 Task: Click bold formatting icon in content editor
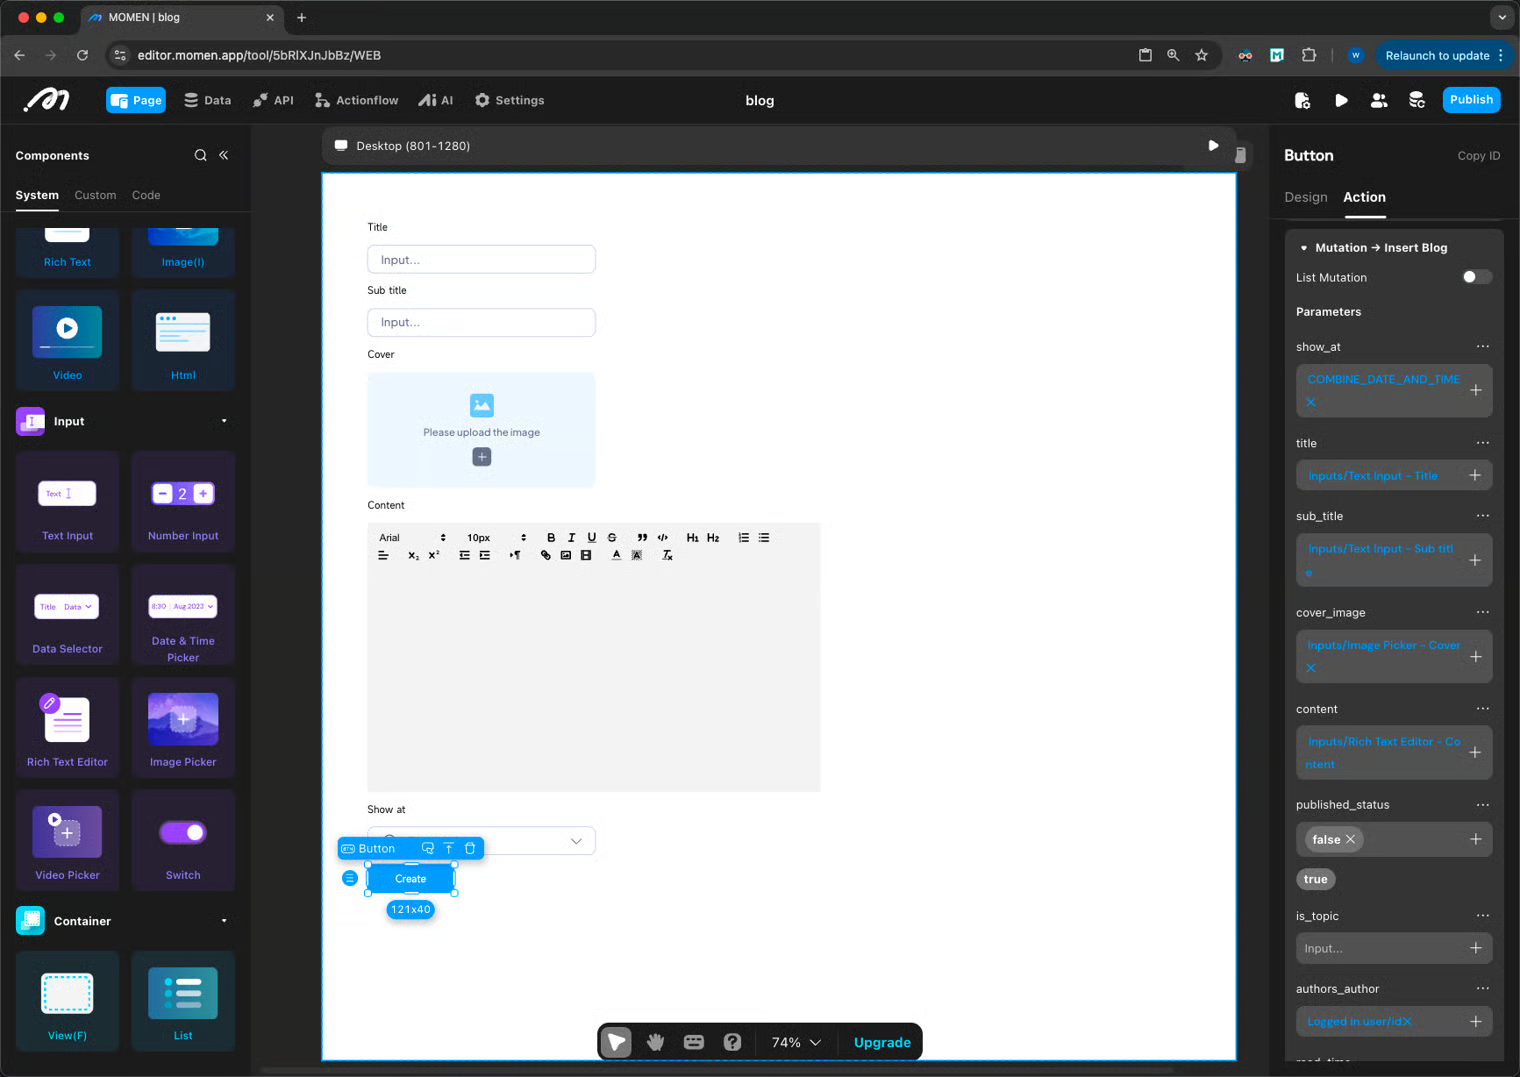551,538
